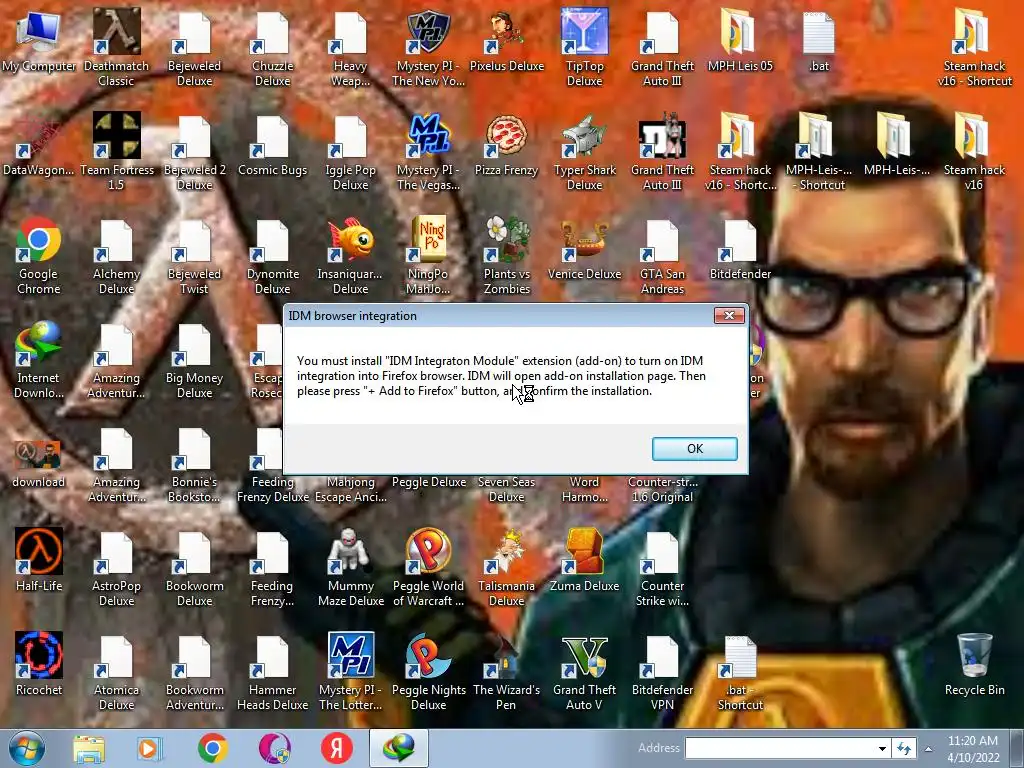The height and width of the screenshot is (768, 1024).
Task: Select the Grand Theft Auto V icon
Action: 584,671
